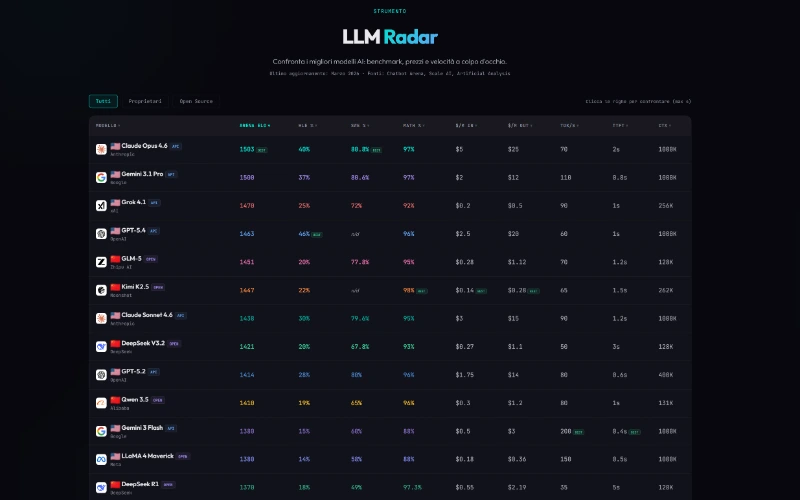
Task: Click the 150 tok/s value for LLaMA 4 Maverick
Action: [566, 459]
